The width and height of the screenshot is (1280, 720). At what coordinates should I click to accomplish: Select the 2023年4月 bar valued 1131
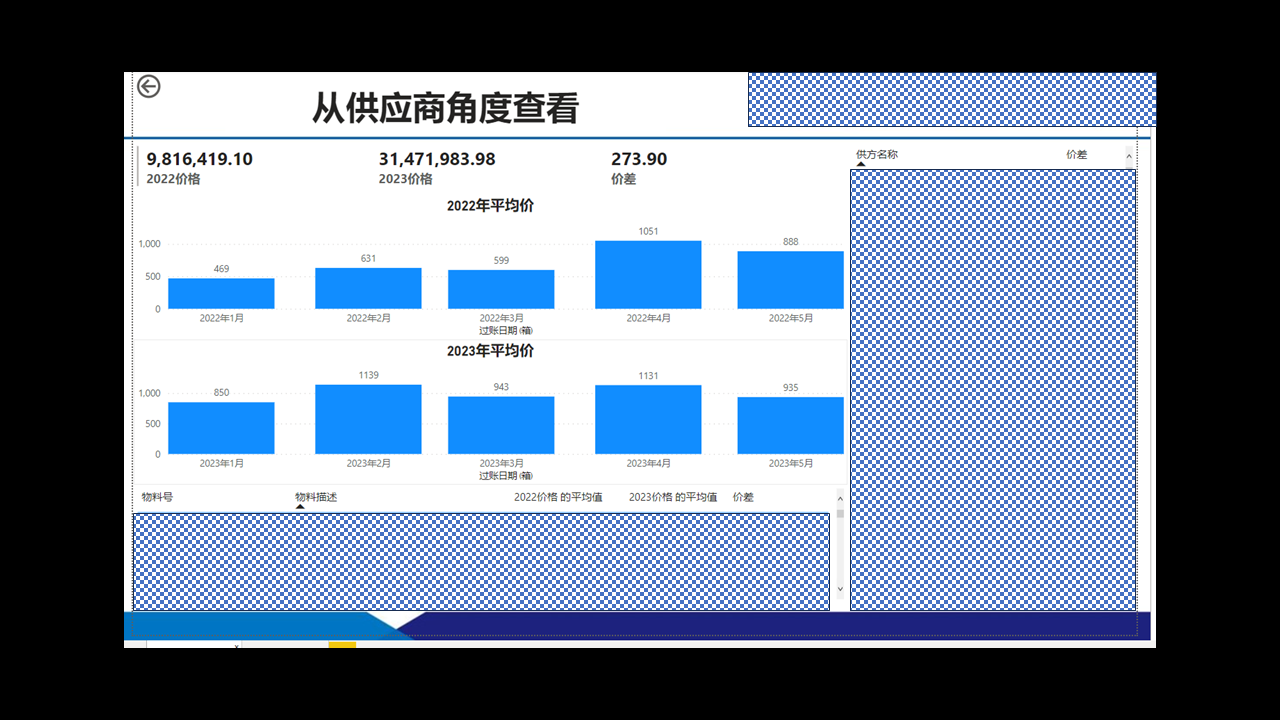648,419
